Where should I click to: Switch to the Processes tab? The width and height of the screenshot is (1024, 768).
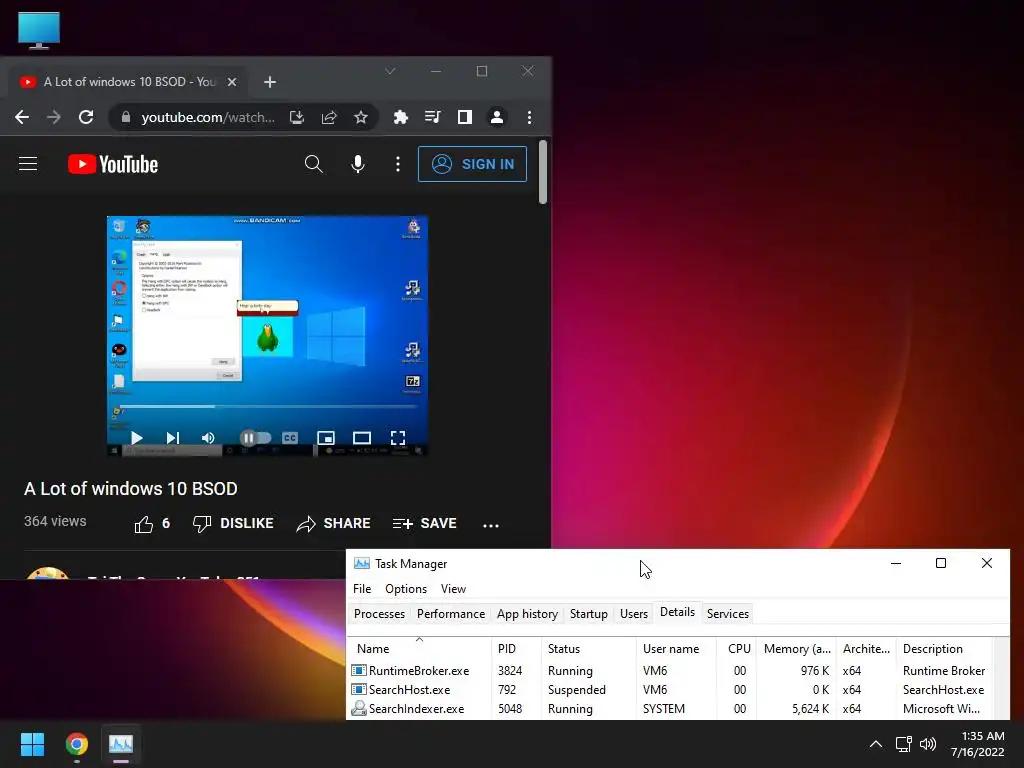(379, 614)
